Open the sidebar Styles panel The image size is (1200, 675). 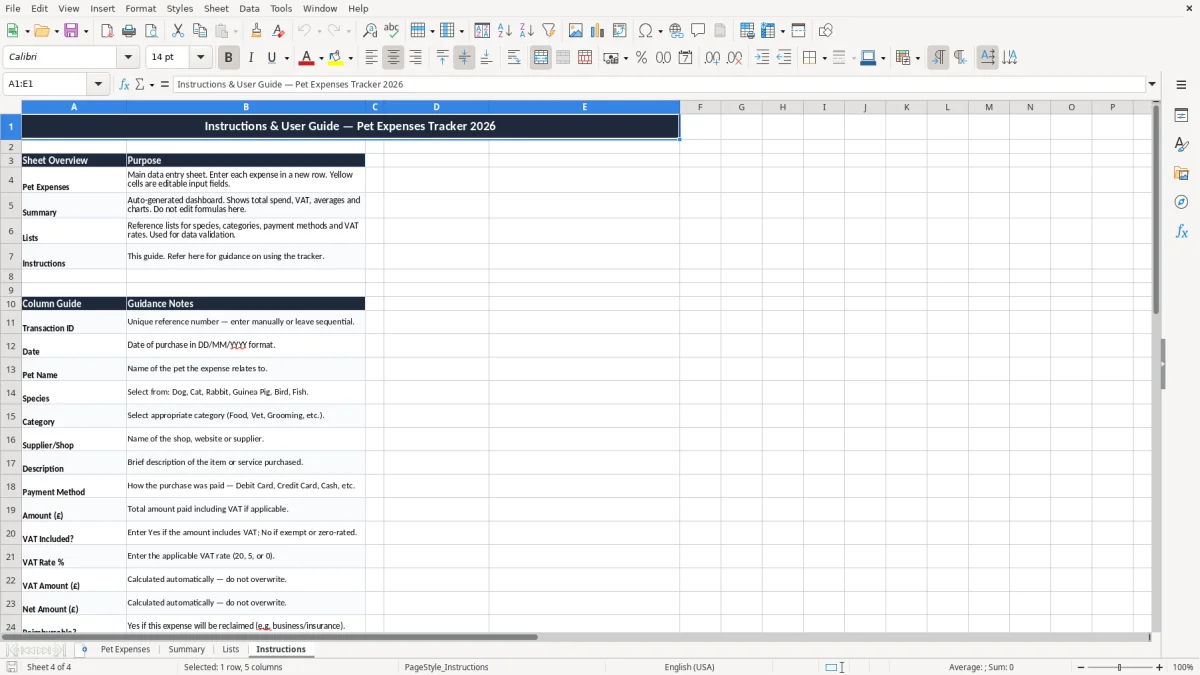1181,145
